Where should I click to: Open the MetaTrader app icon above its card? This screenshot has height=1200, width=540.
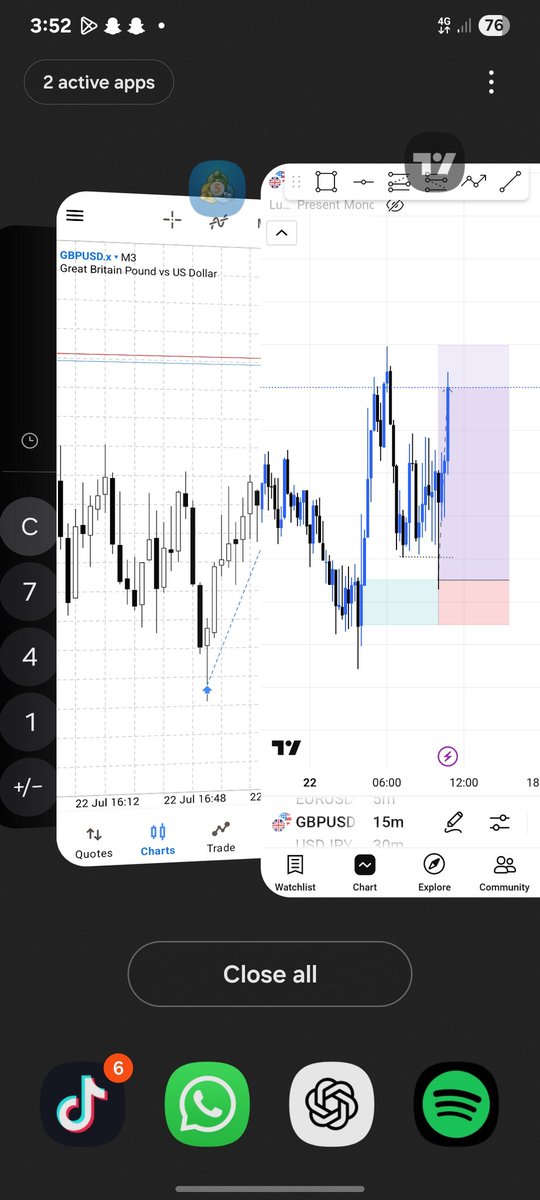tap(218, 189)
